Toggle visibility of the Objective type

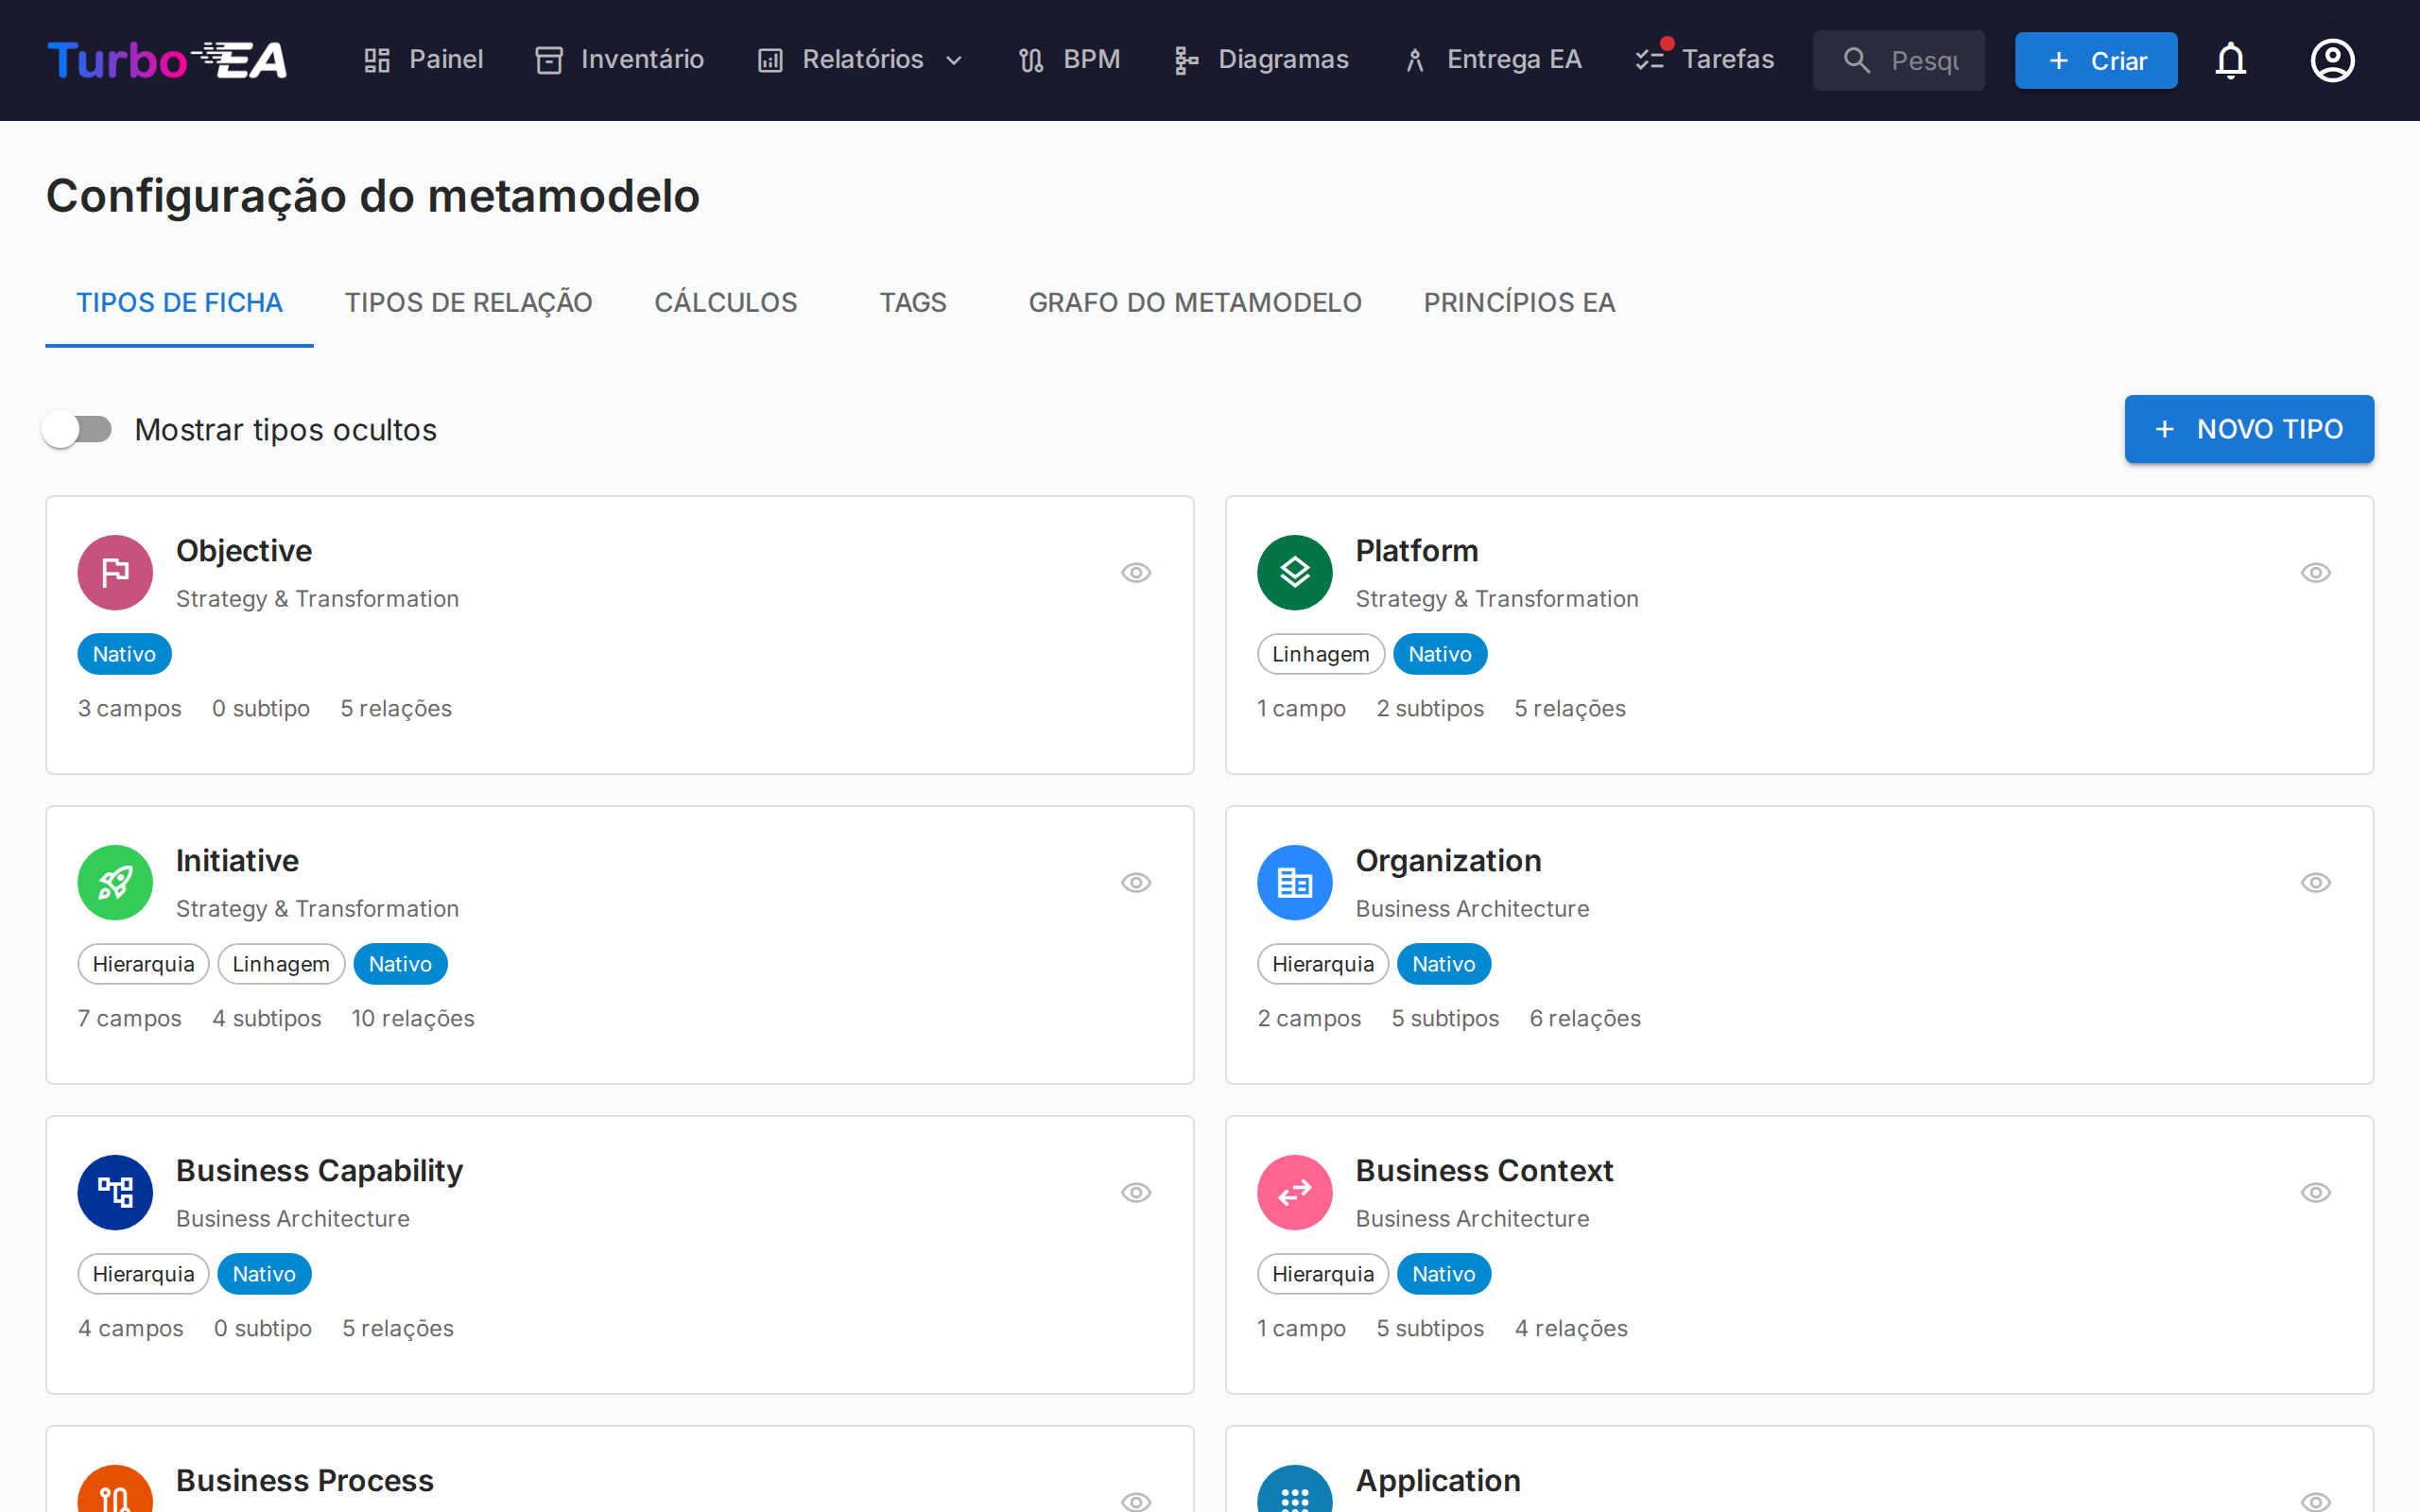(1136, 572)
